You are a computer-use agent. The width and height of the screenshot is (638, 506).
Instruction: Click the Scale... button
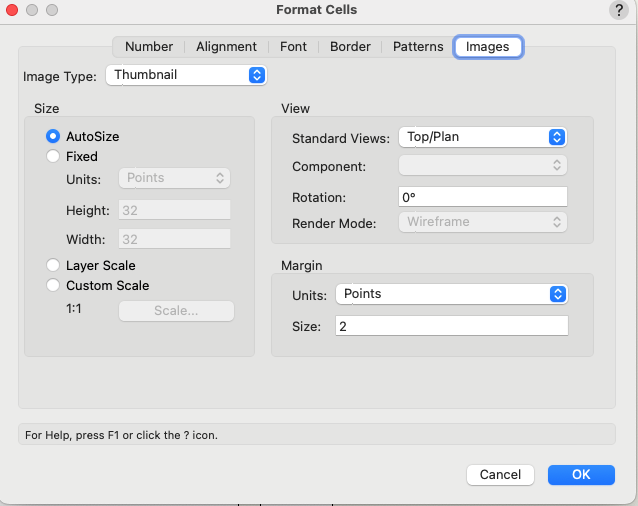tap(176, 311)
